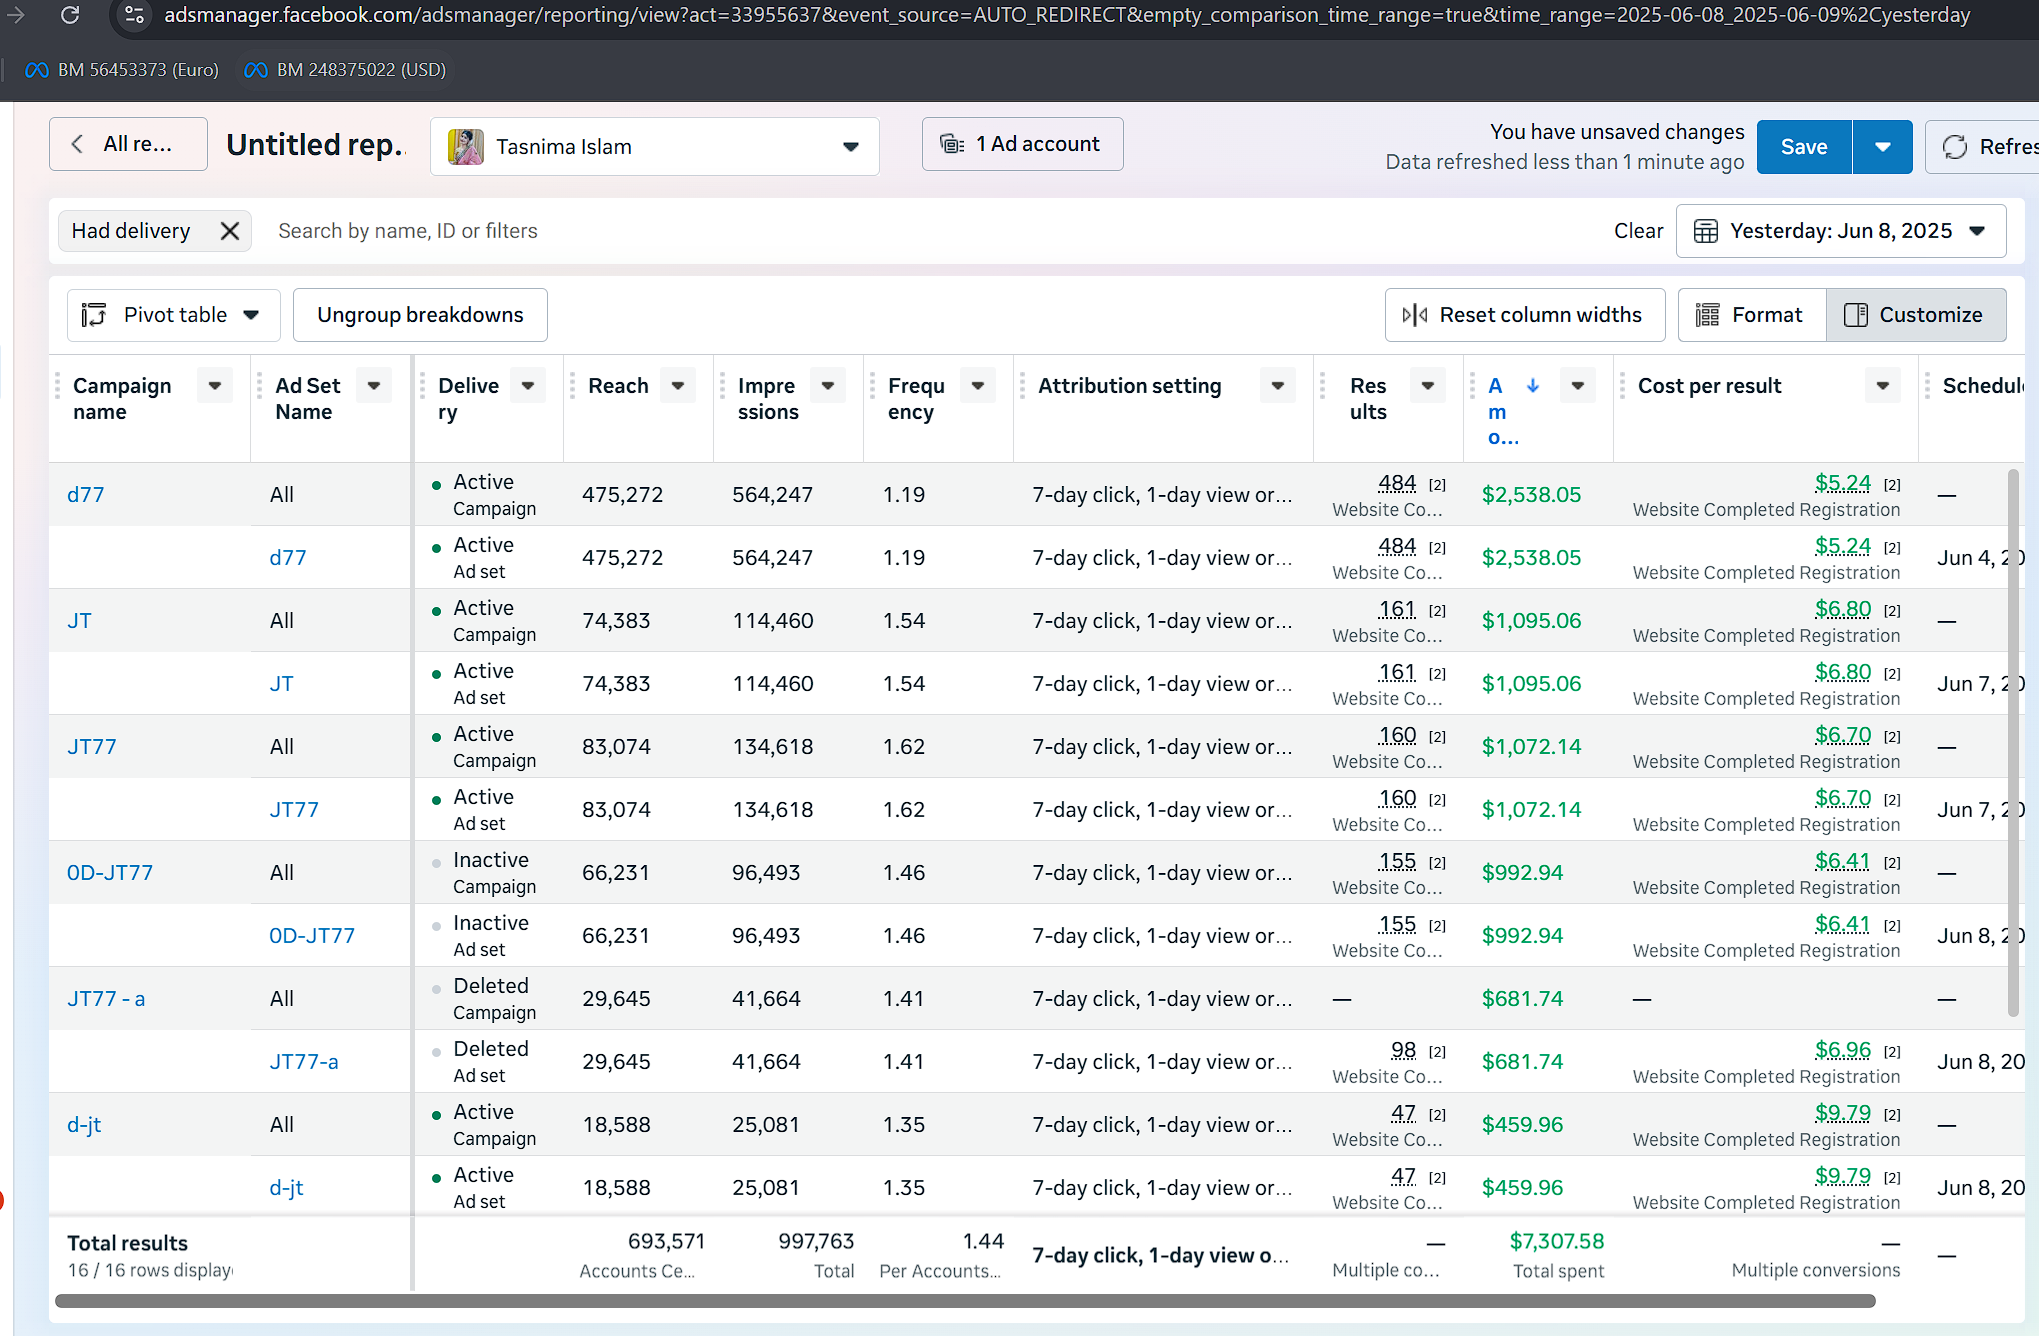Click the Reset column widths button
This screenshot has width=2039, height=1336.
[1525, 315]
